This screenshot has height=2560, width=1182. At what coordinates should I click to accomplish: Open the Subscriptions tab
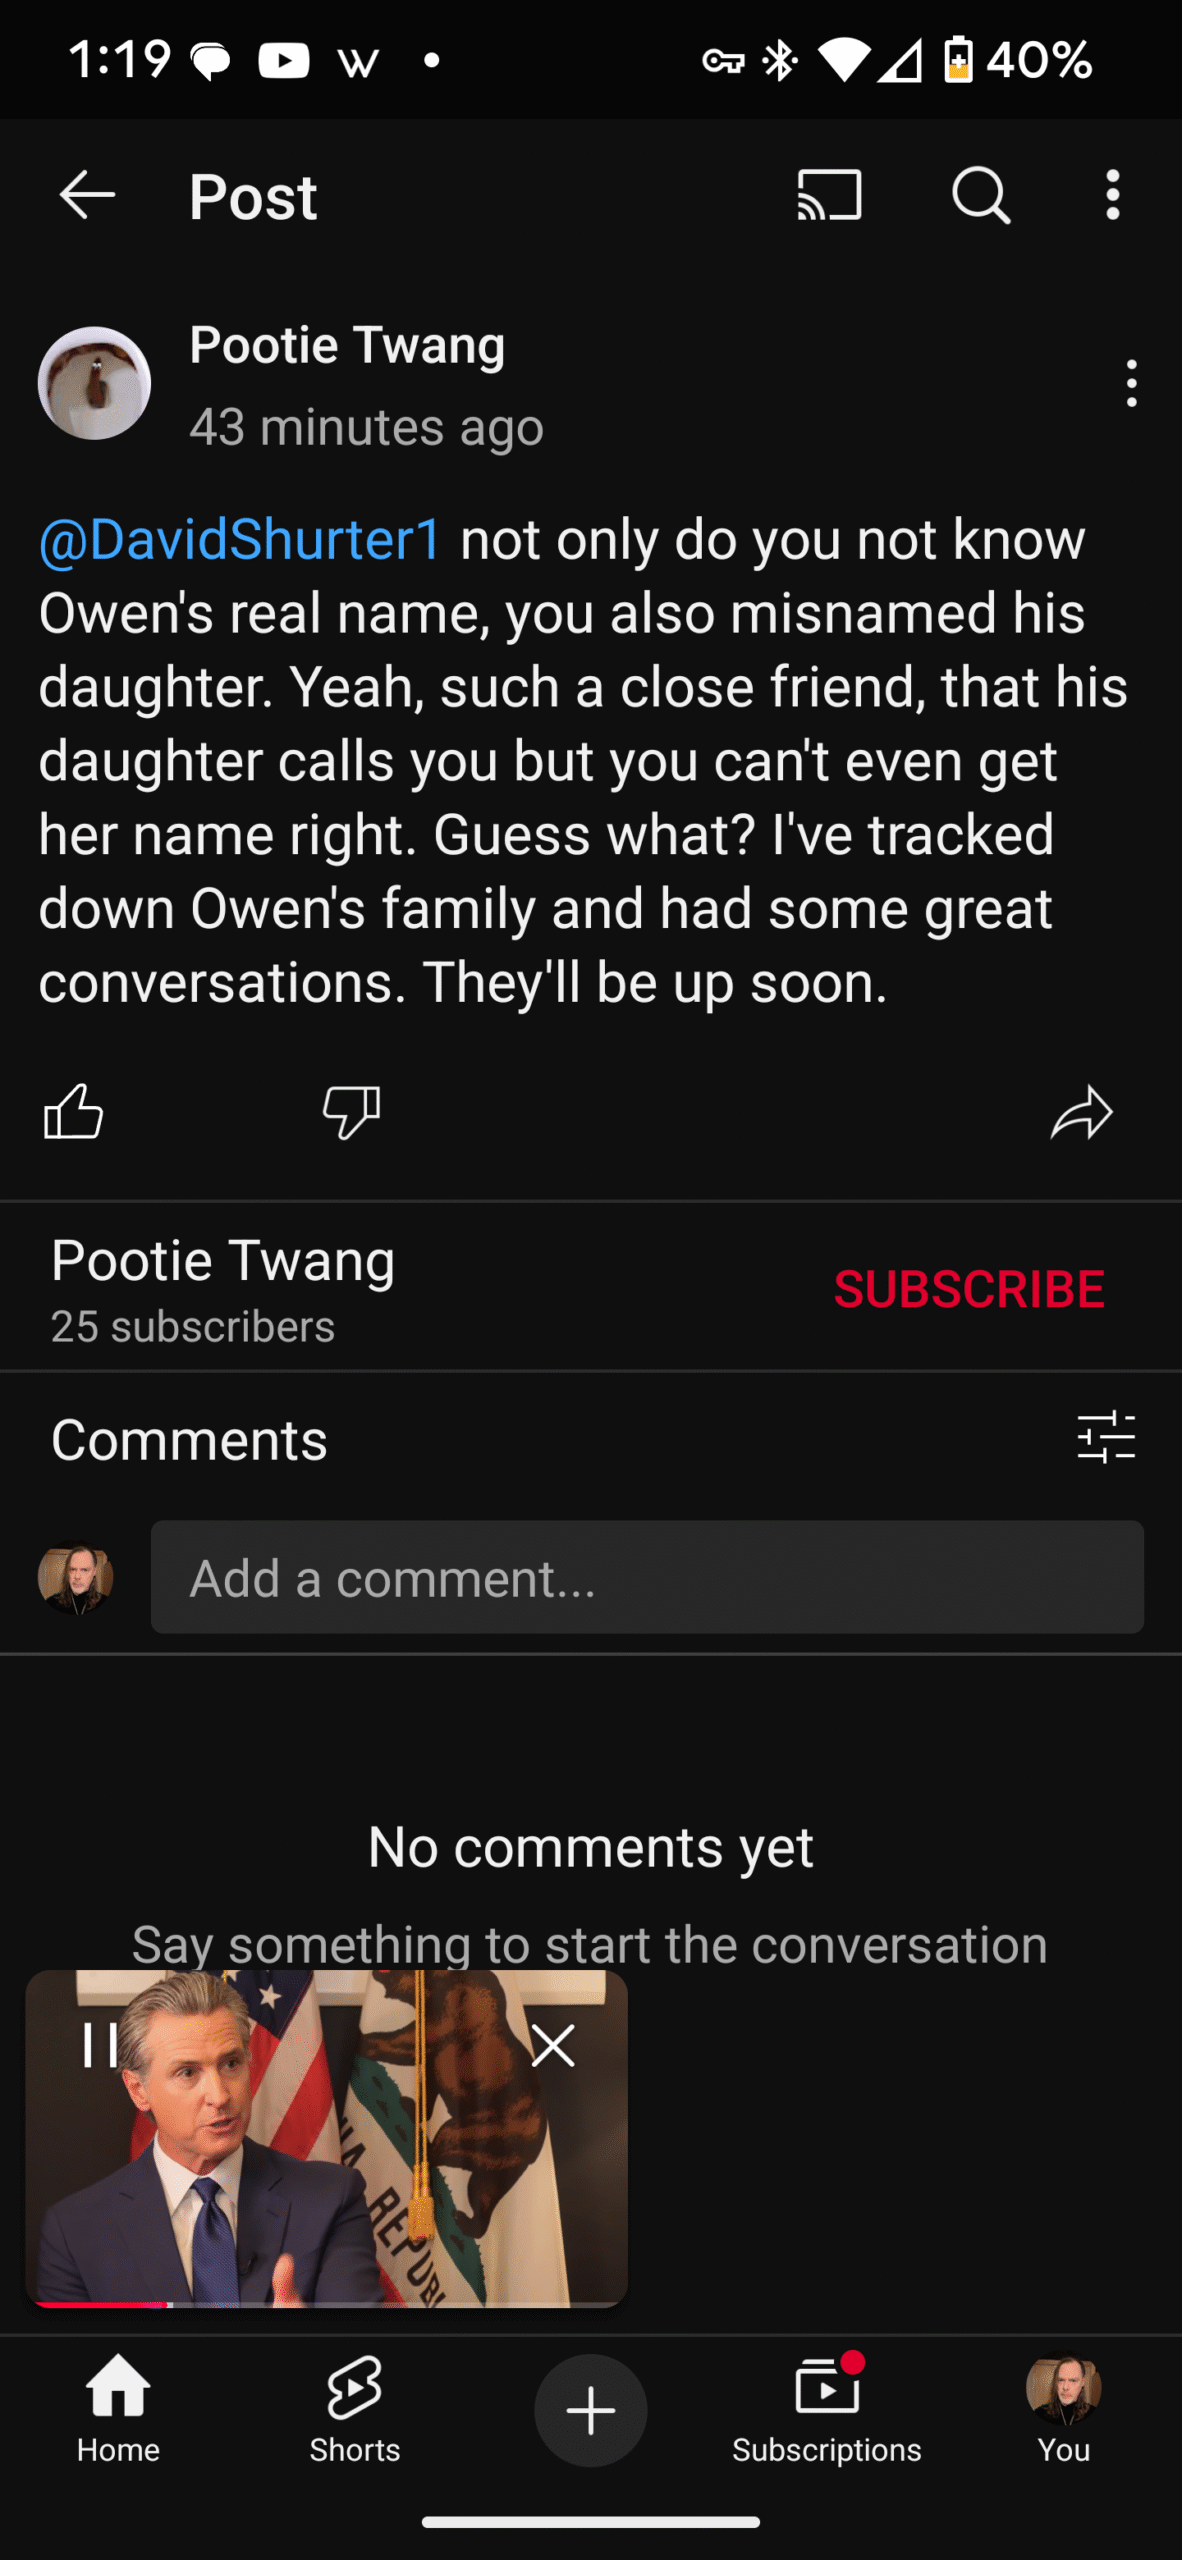(x=827, y=2410)
